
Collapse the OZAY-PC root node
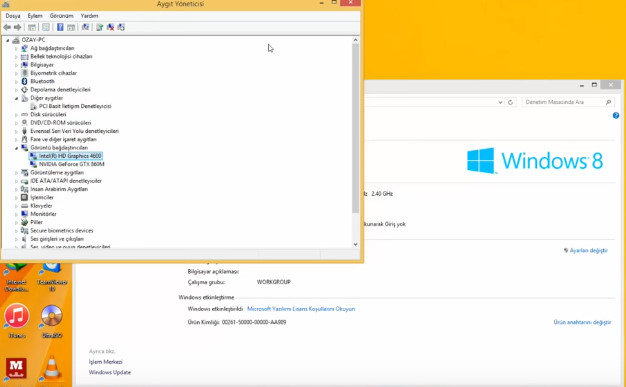coord(8,40)
